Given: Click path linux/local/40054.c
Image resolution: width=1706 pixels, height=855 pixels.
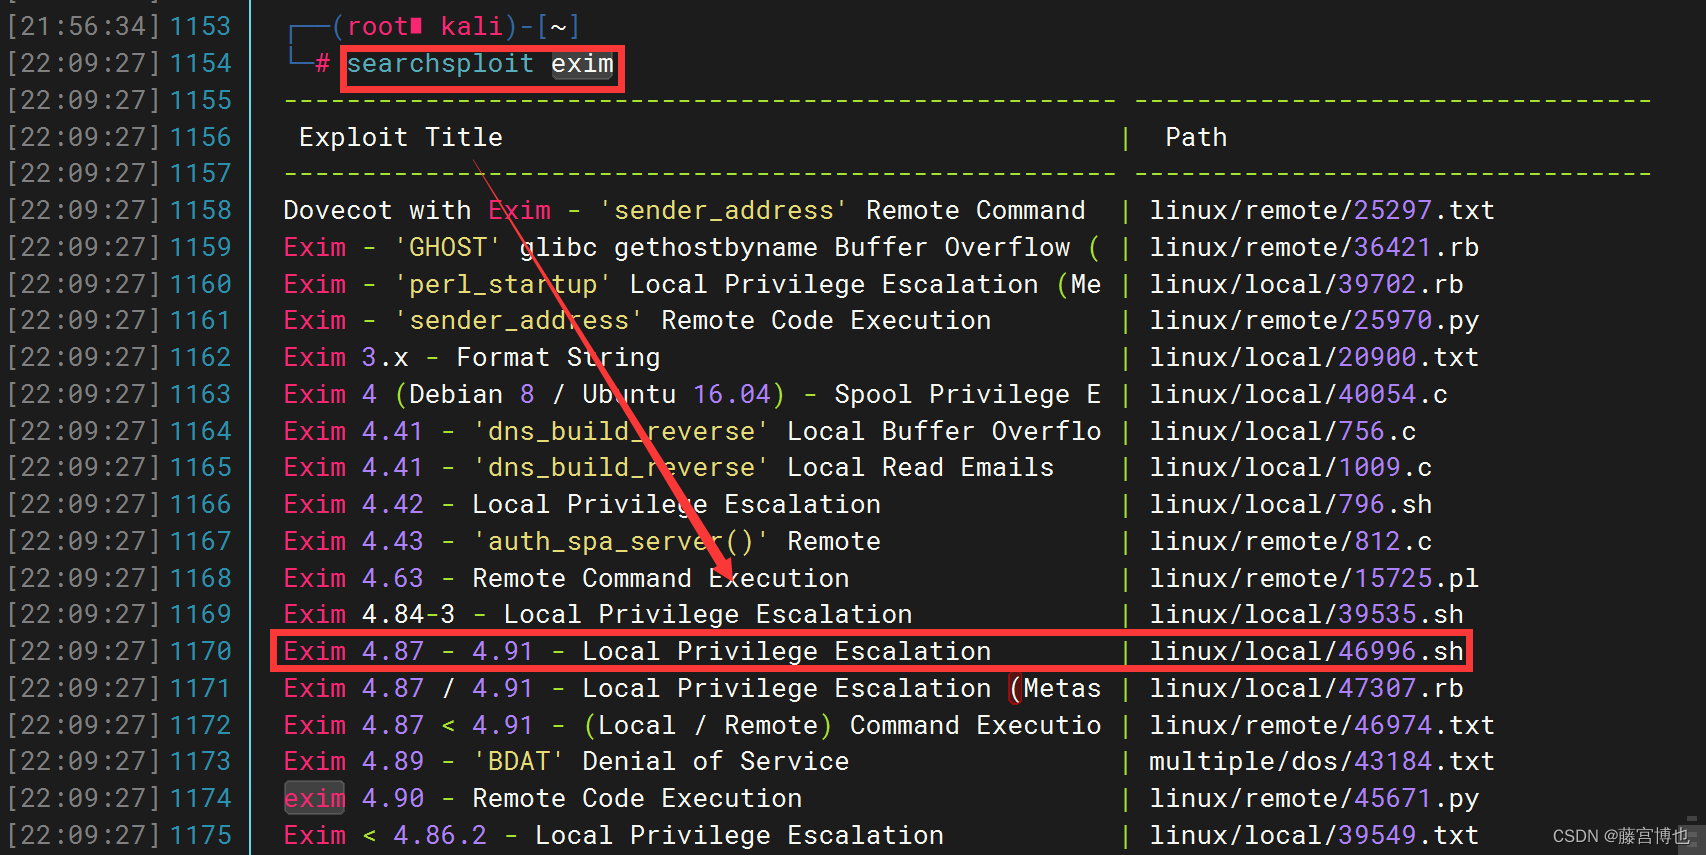Looking at the screenshot, I should pos(1297,394).
